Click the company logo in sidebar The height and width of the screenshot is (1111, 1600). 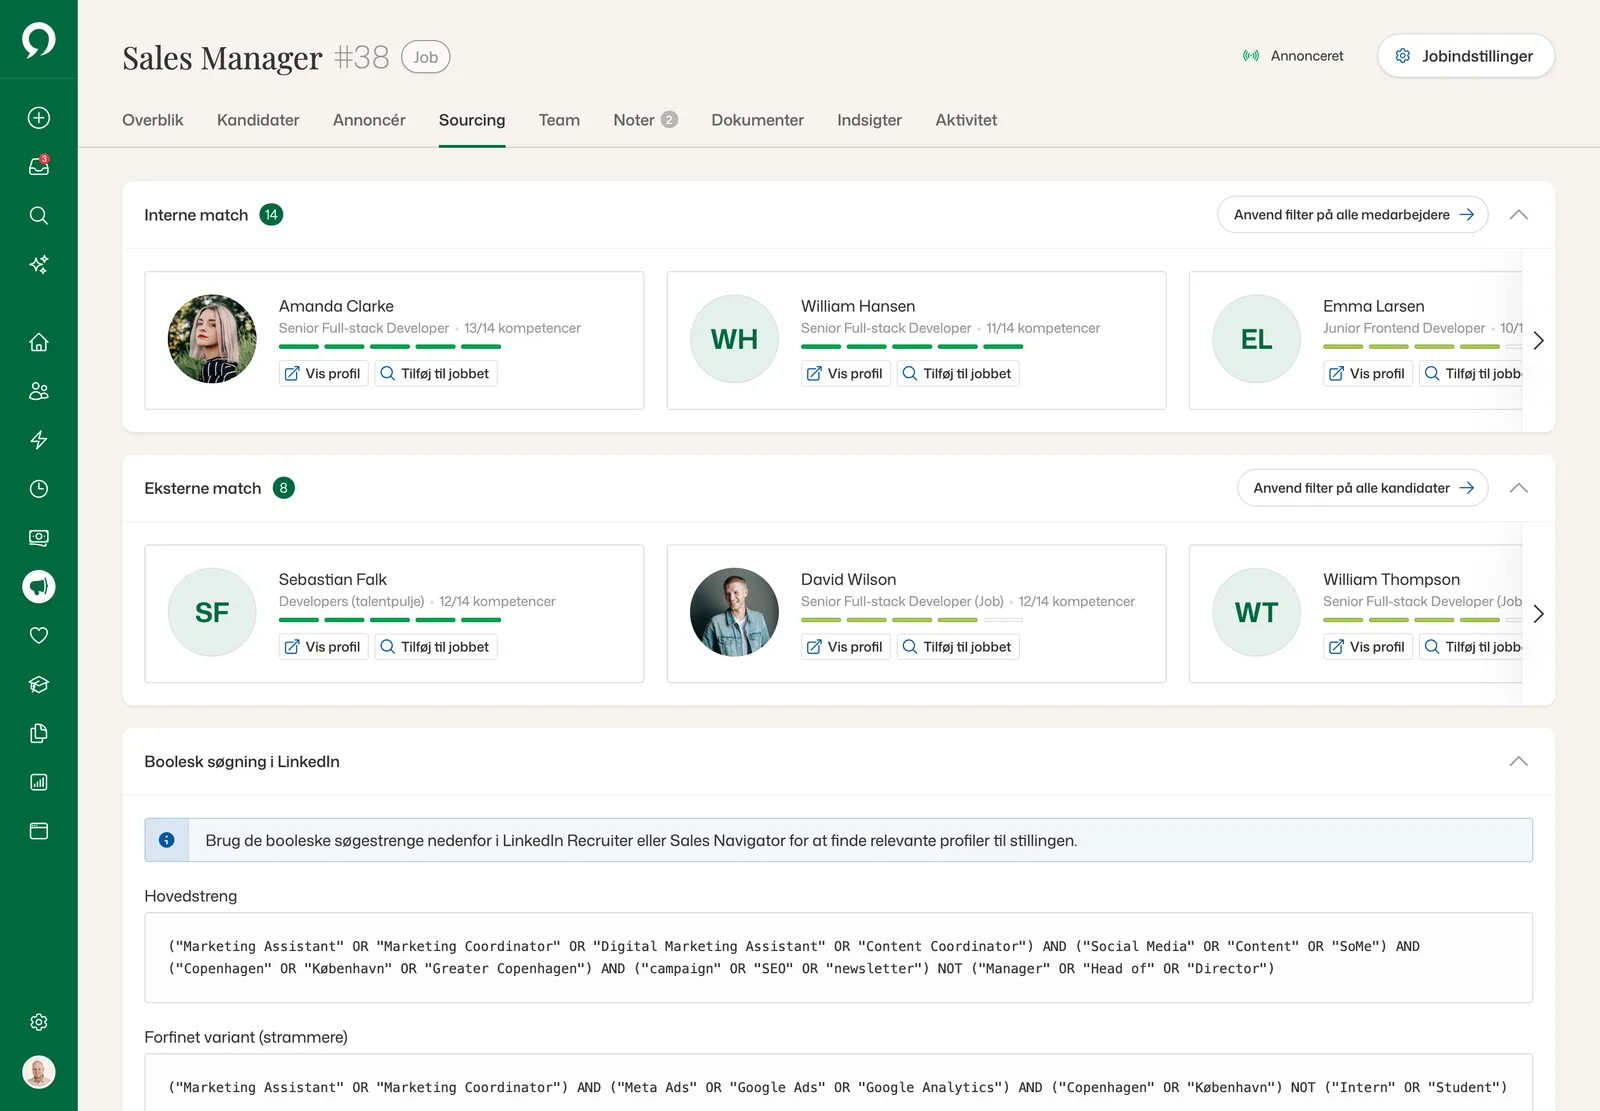click(39, 40)
